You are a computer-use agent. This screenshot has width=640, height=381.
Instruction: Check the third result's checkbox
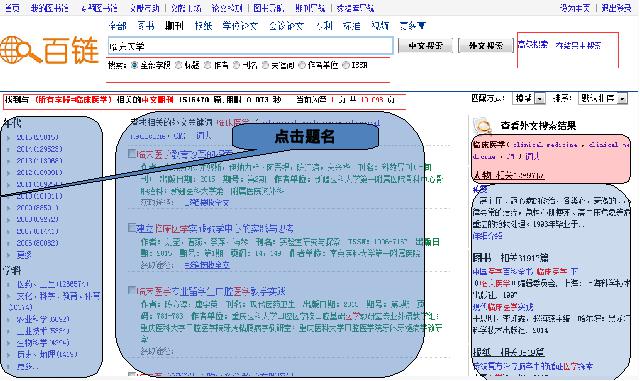click(x=131, y=290)
